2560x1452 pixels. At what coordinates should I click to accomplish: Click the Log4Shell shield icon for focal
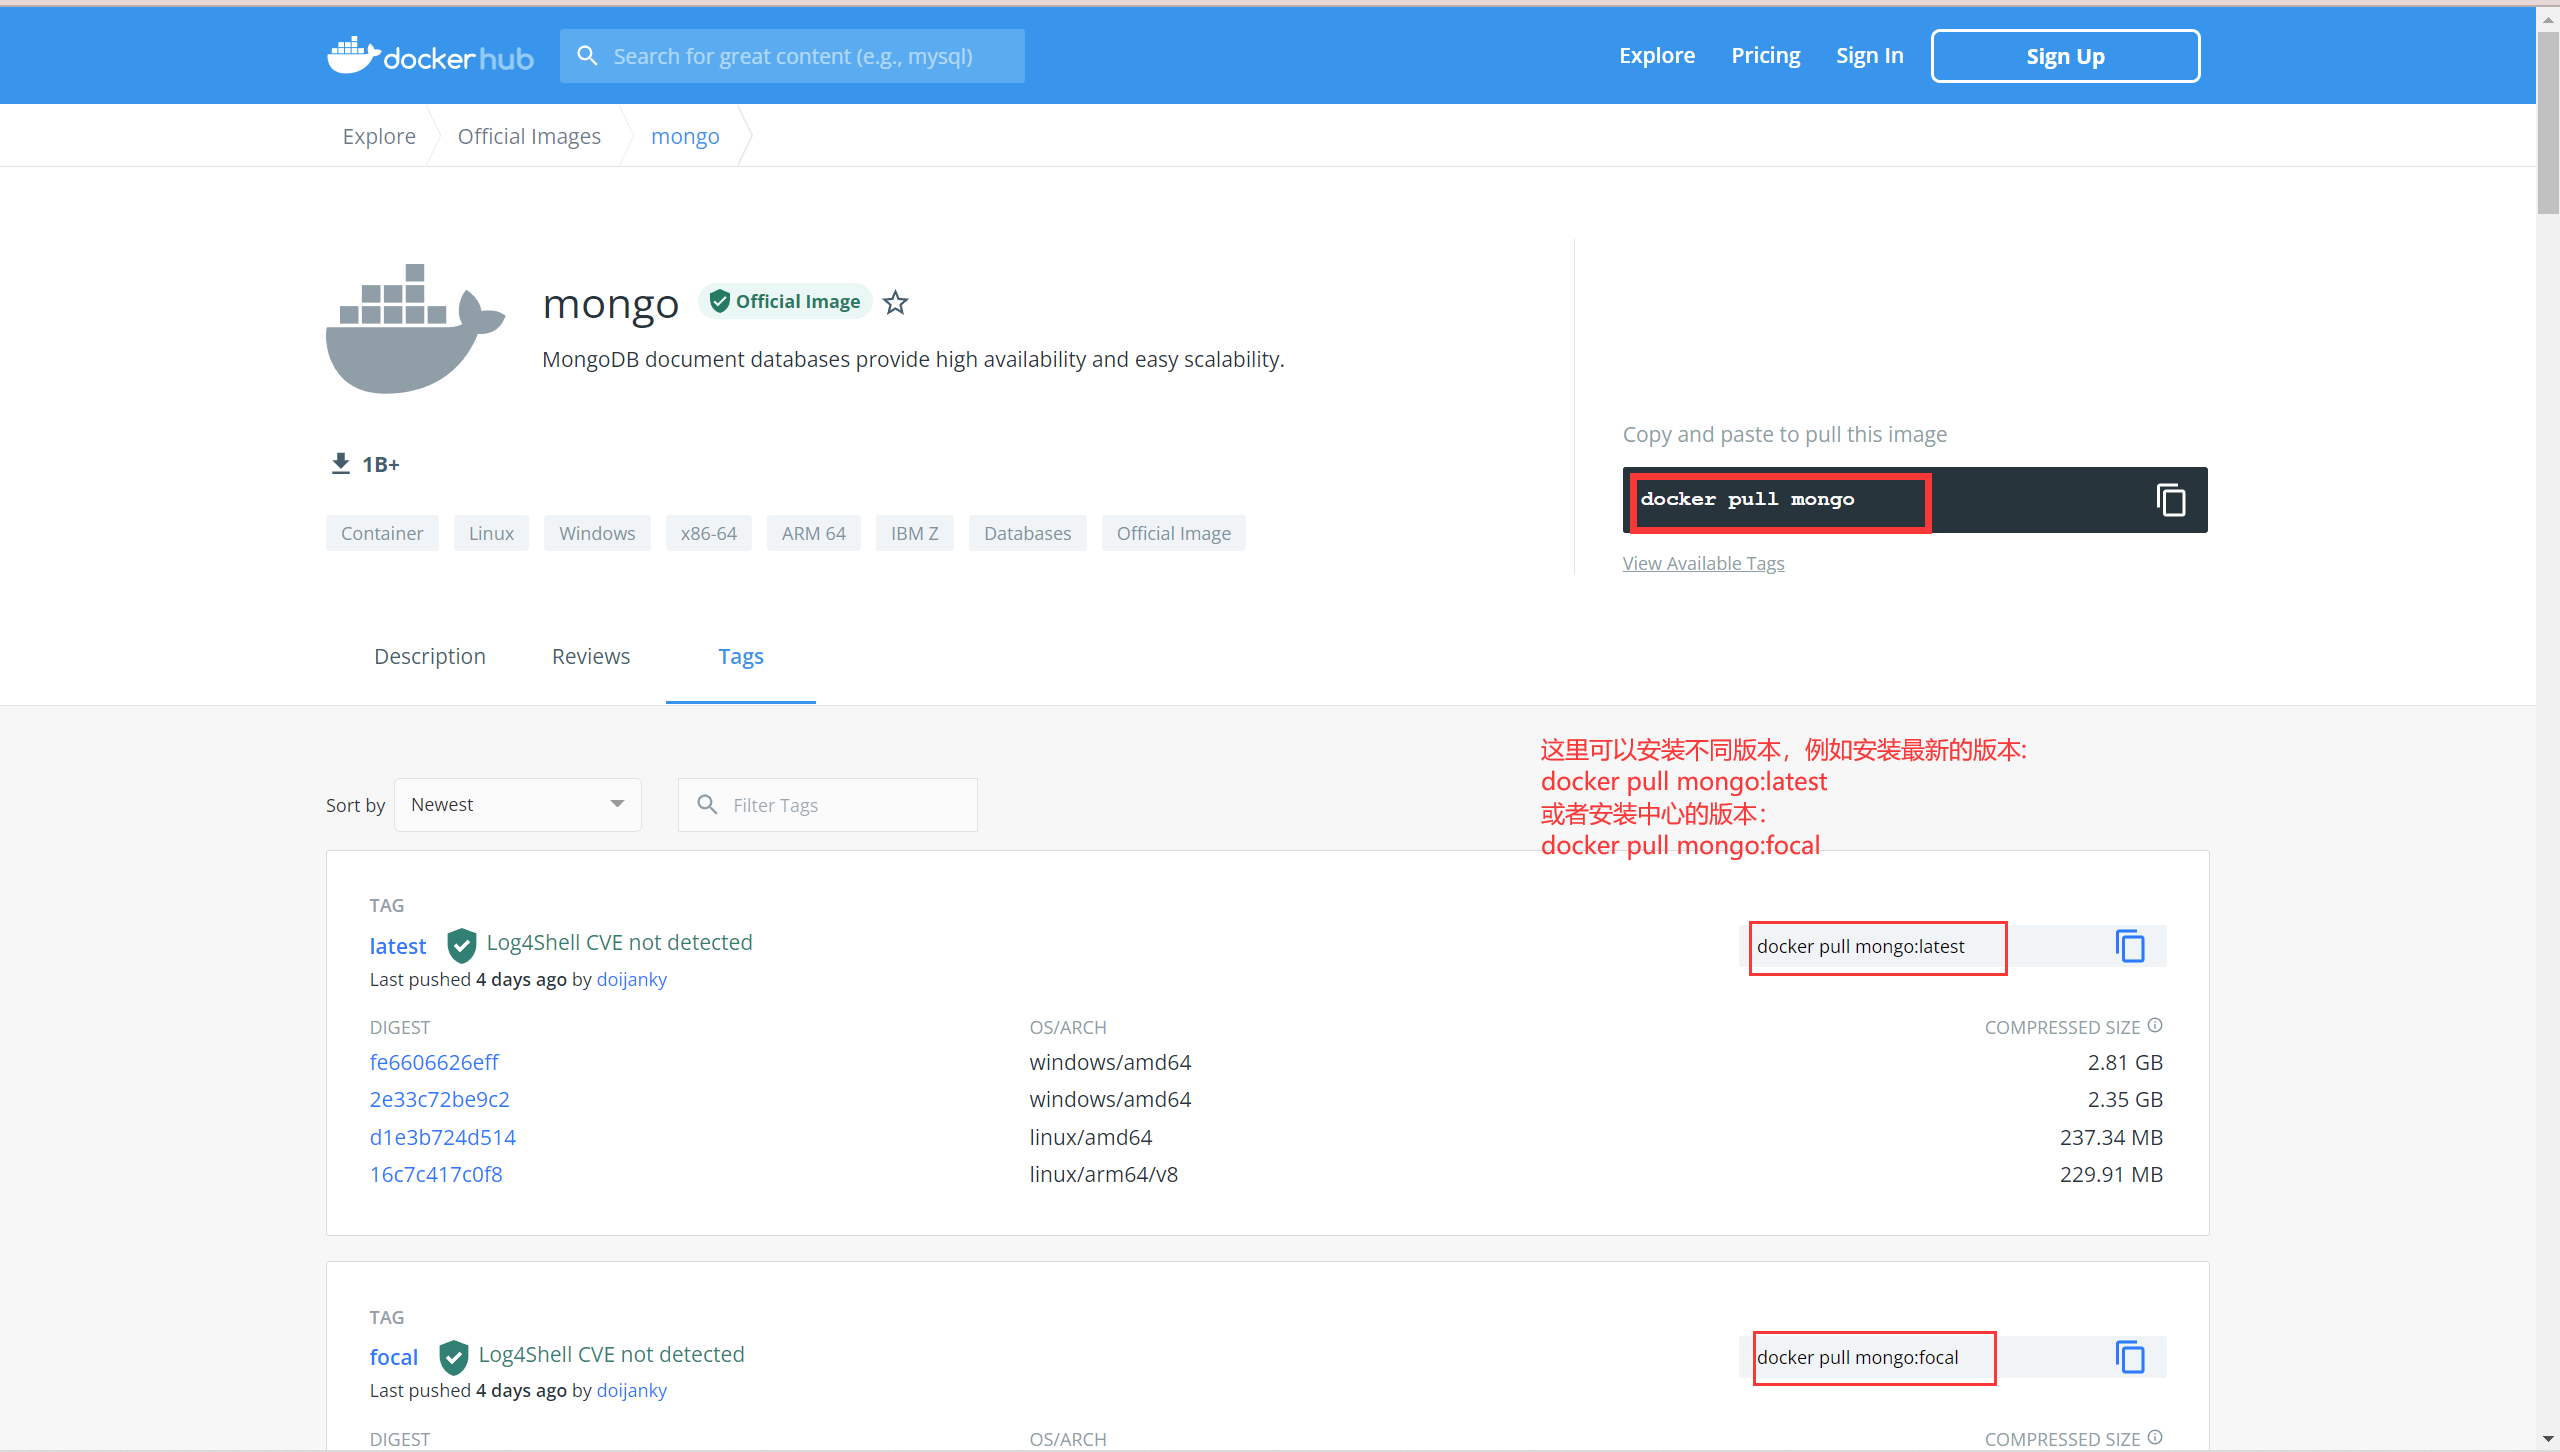[x=453, y=1356]
